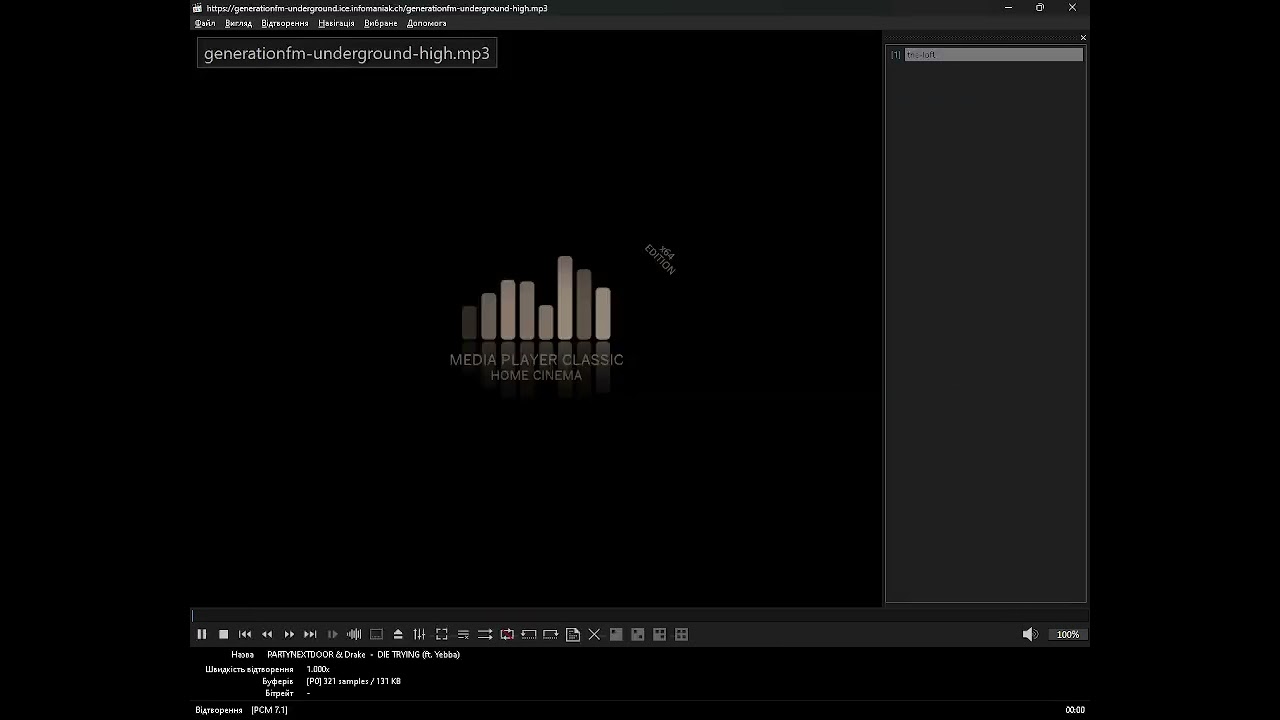Click the Відтворення status text at bottom
This screenshot has width=1280, height=720.
tap(219, 710)
